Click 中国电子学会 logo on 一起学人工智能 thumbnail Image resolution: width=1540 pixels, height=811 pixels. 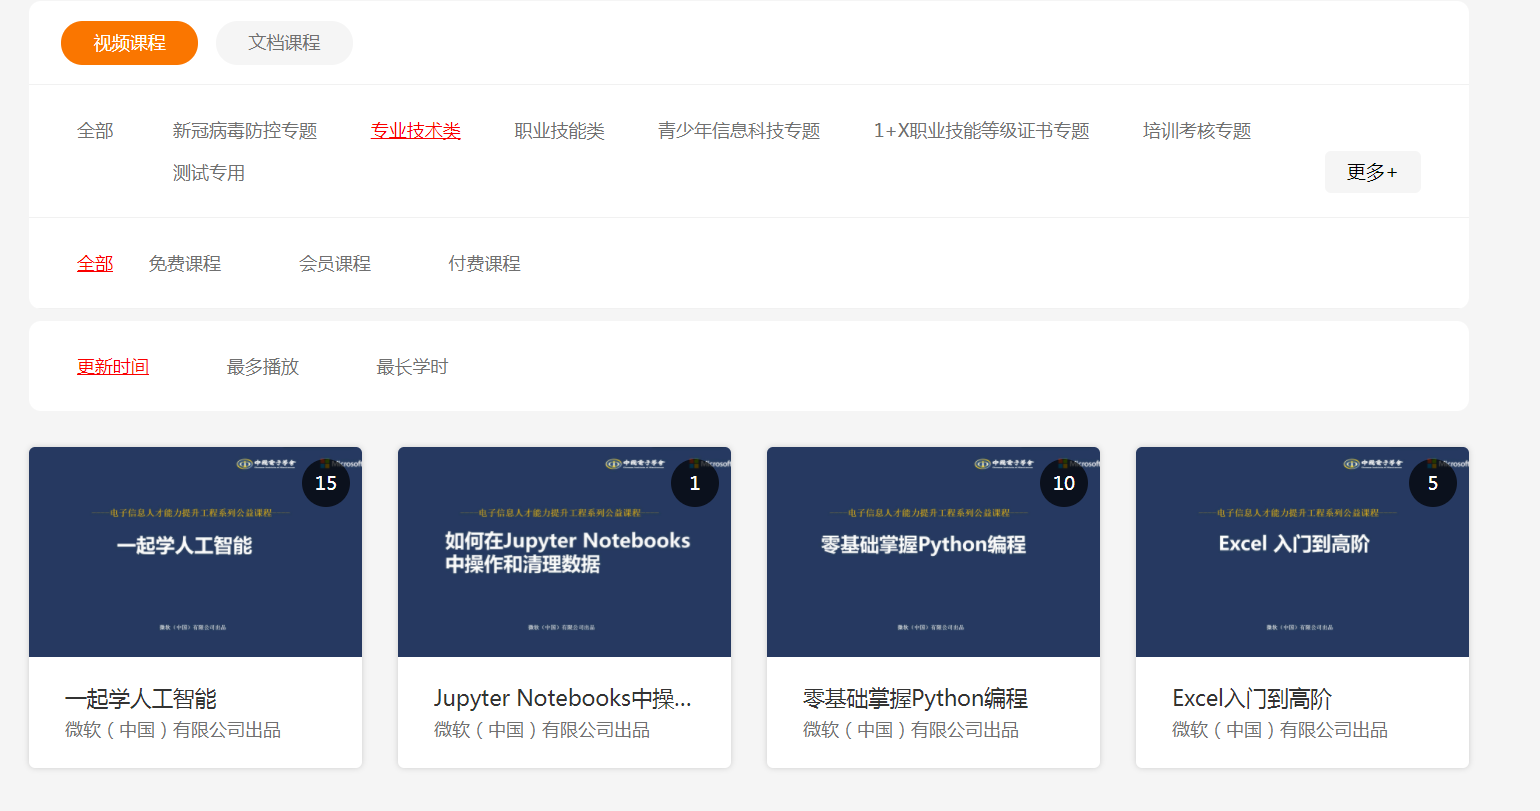coord(266,464)
